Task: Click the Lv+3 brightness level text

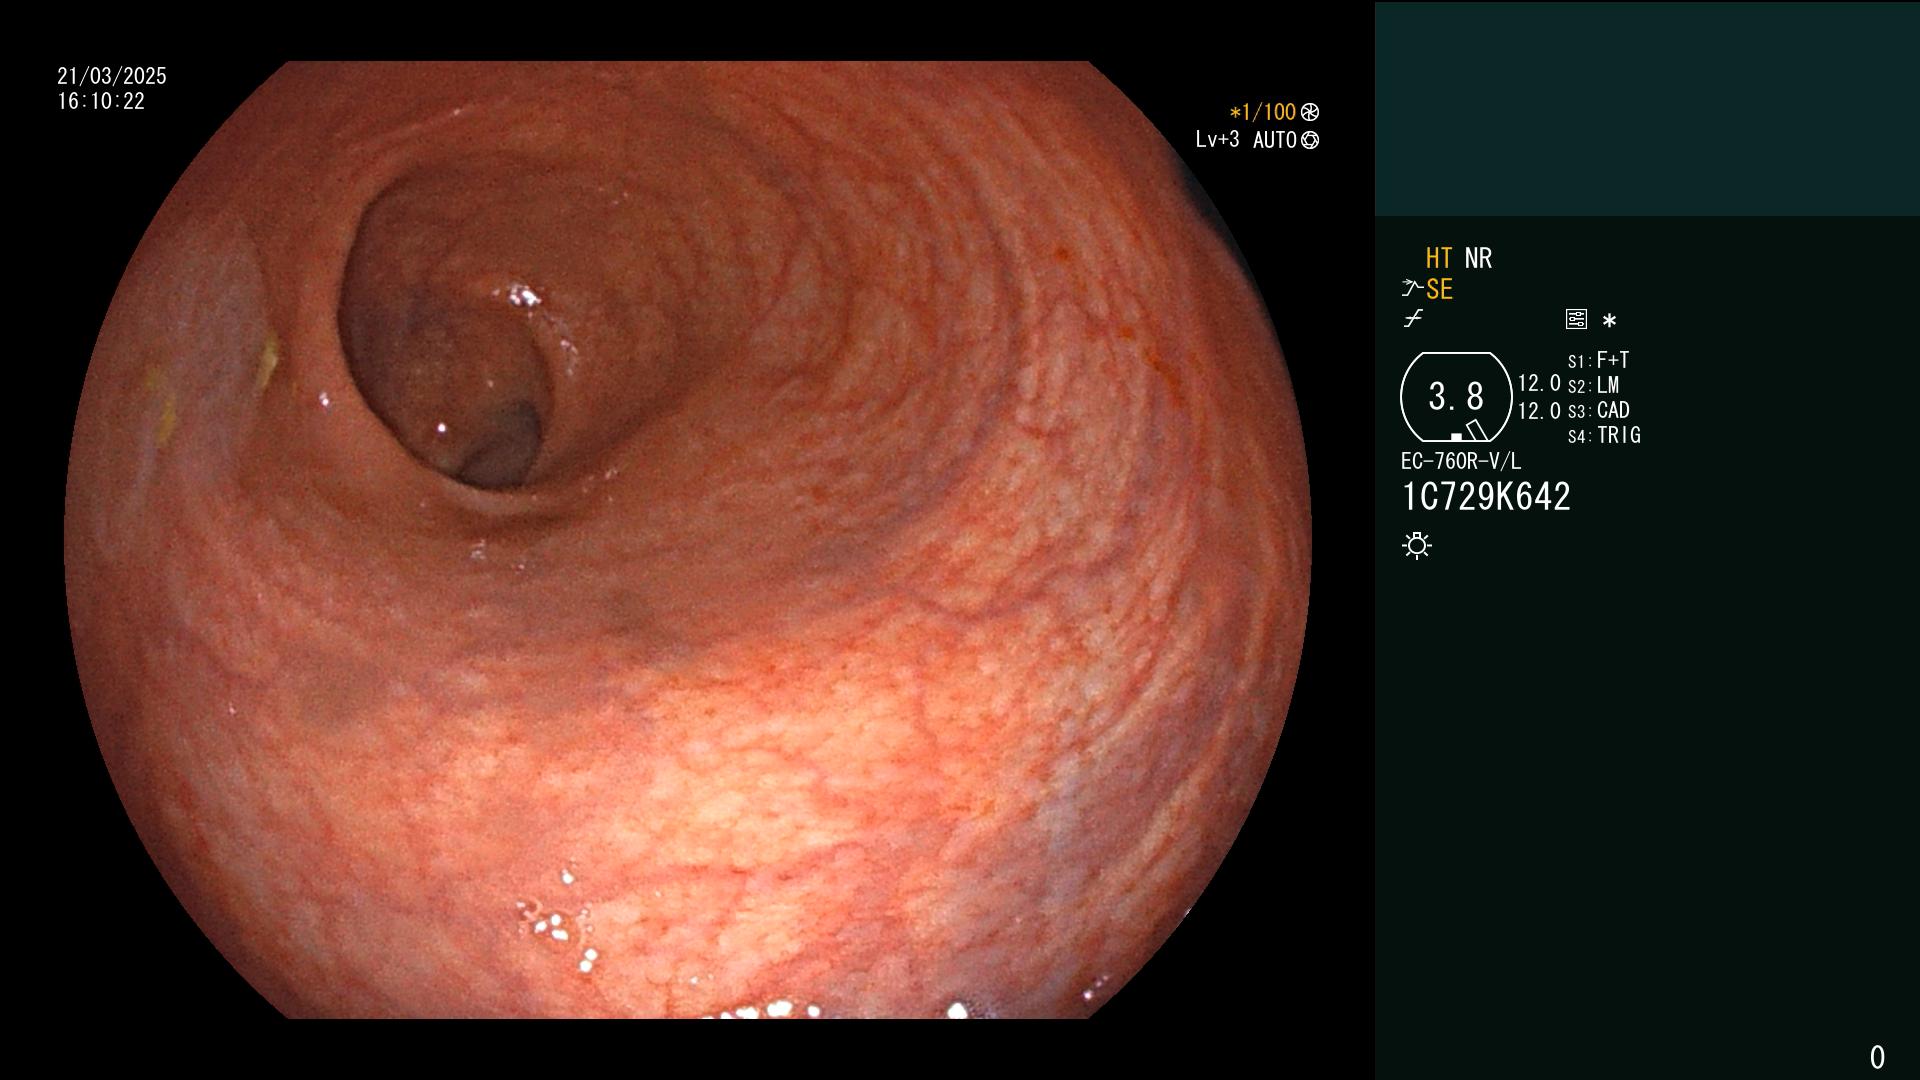Action: coord(1217,140)
